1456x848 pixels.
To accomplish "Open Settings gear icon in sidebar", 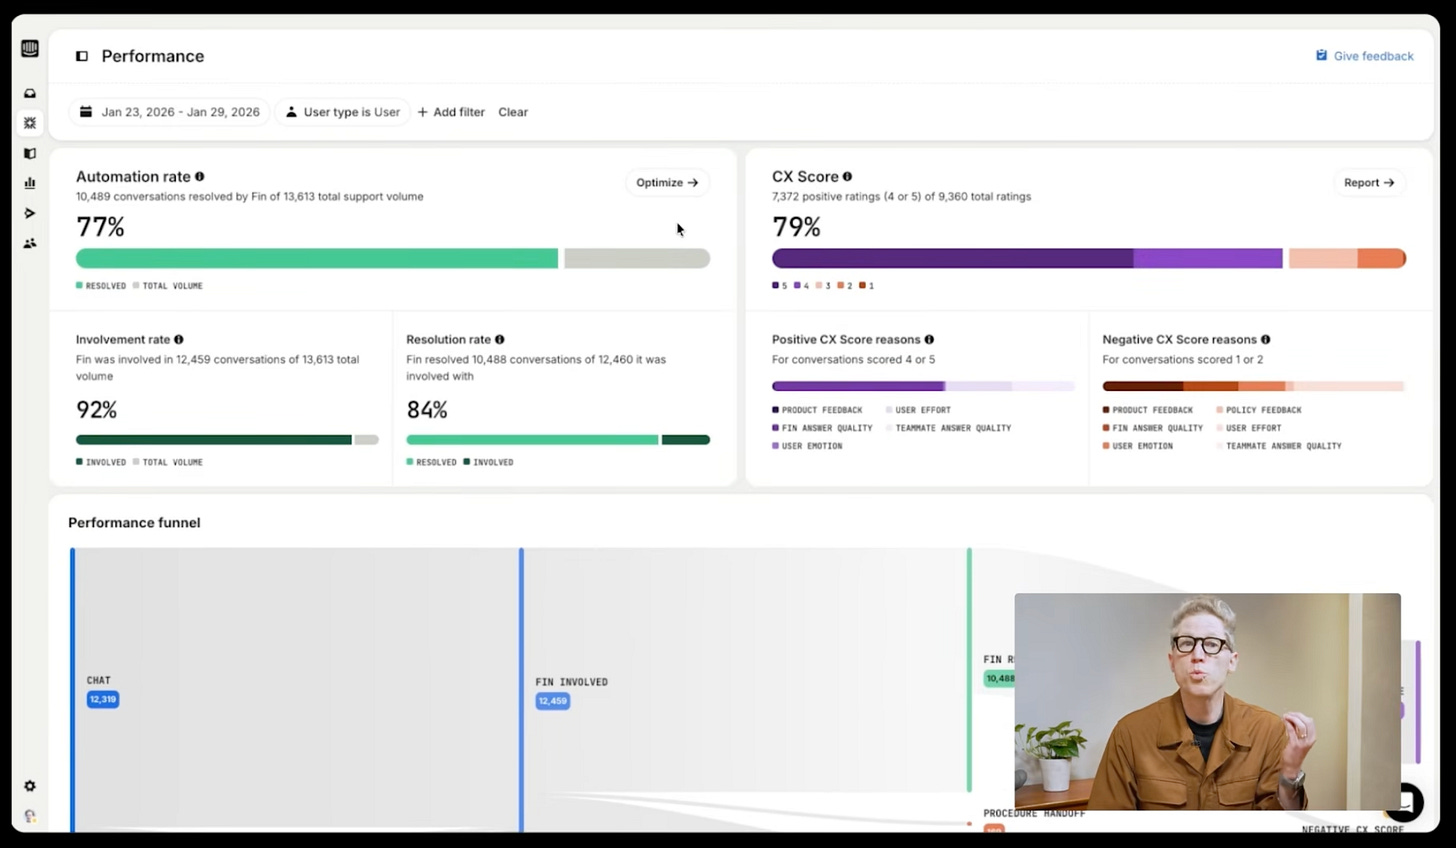I will click(30, 786).
